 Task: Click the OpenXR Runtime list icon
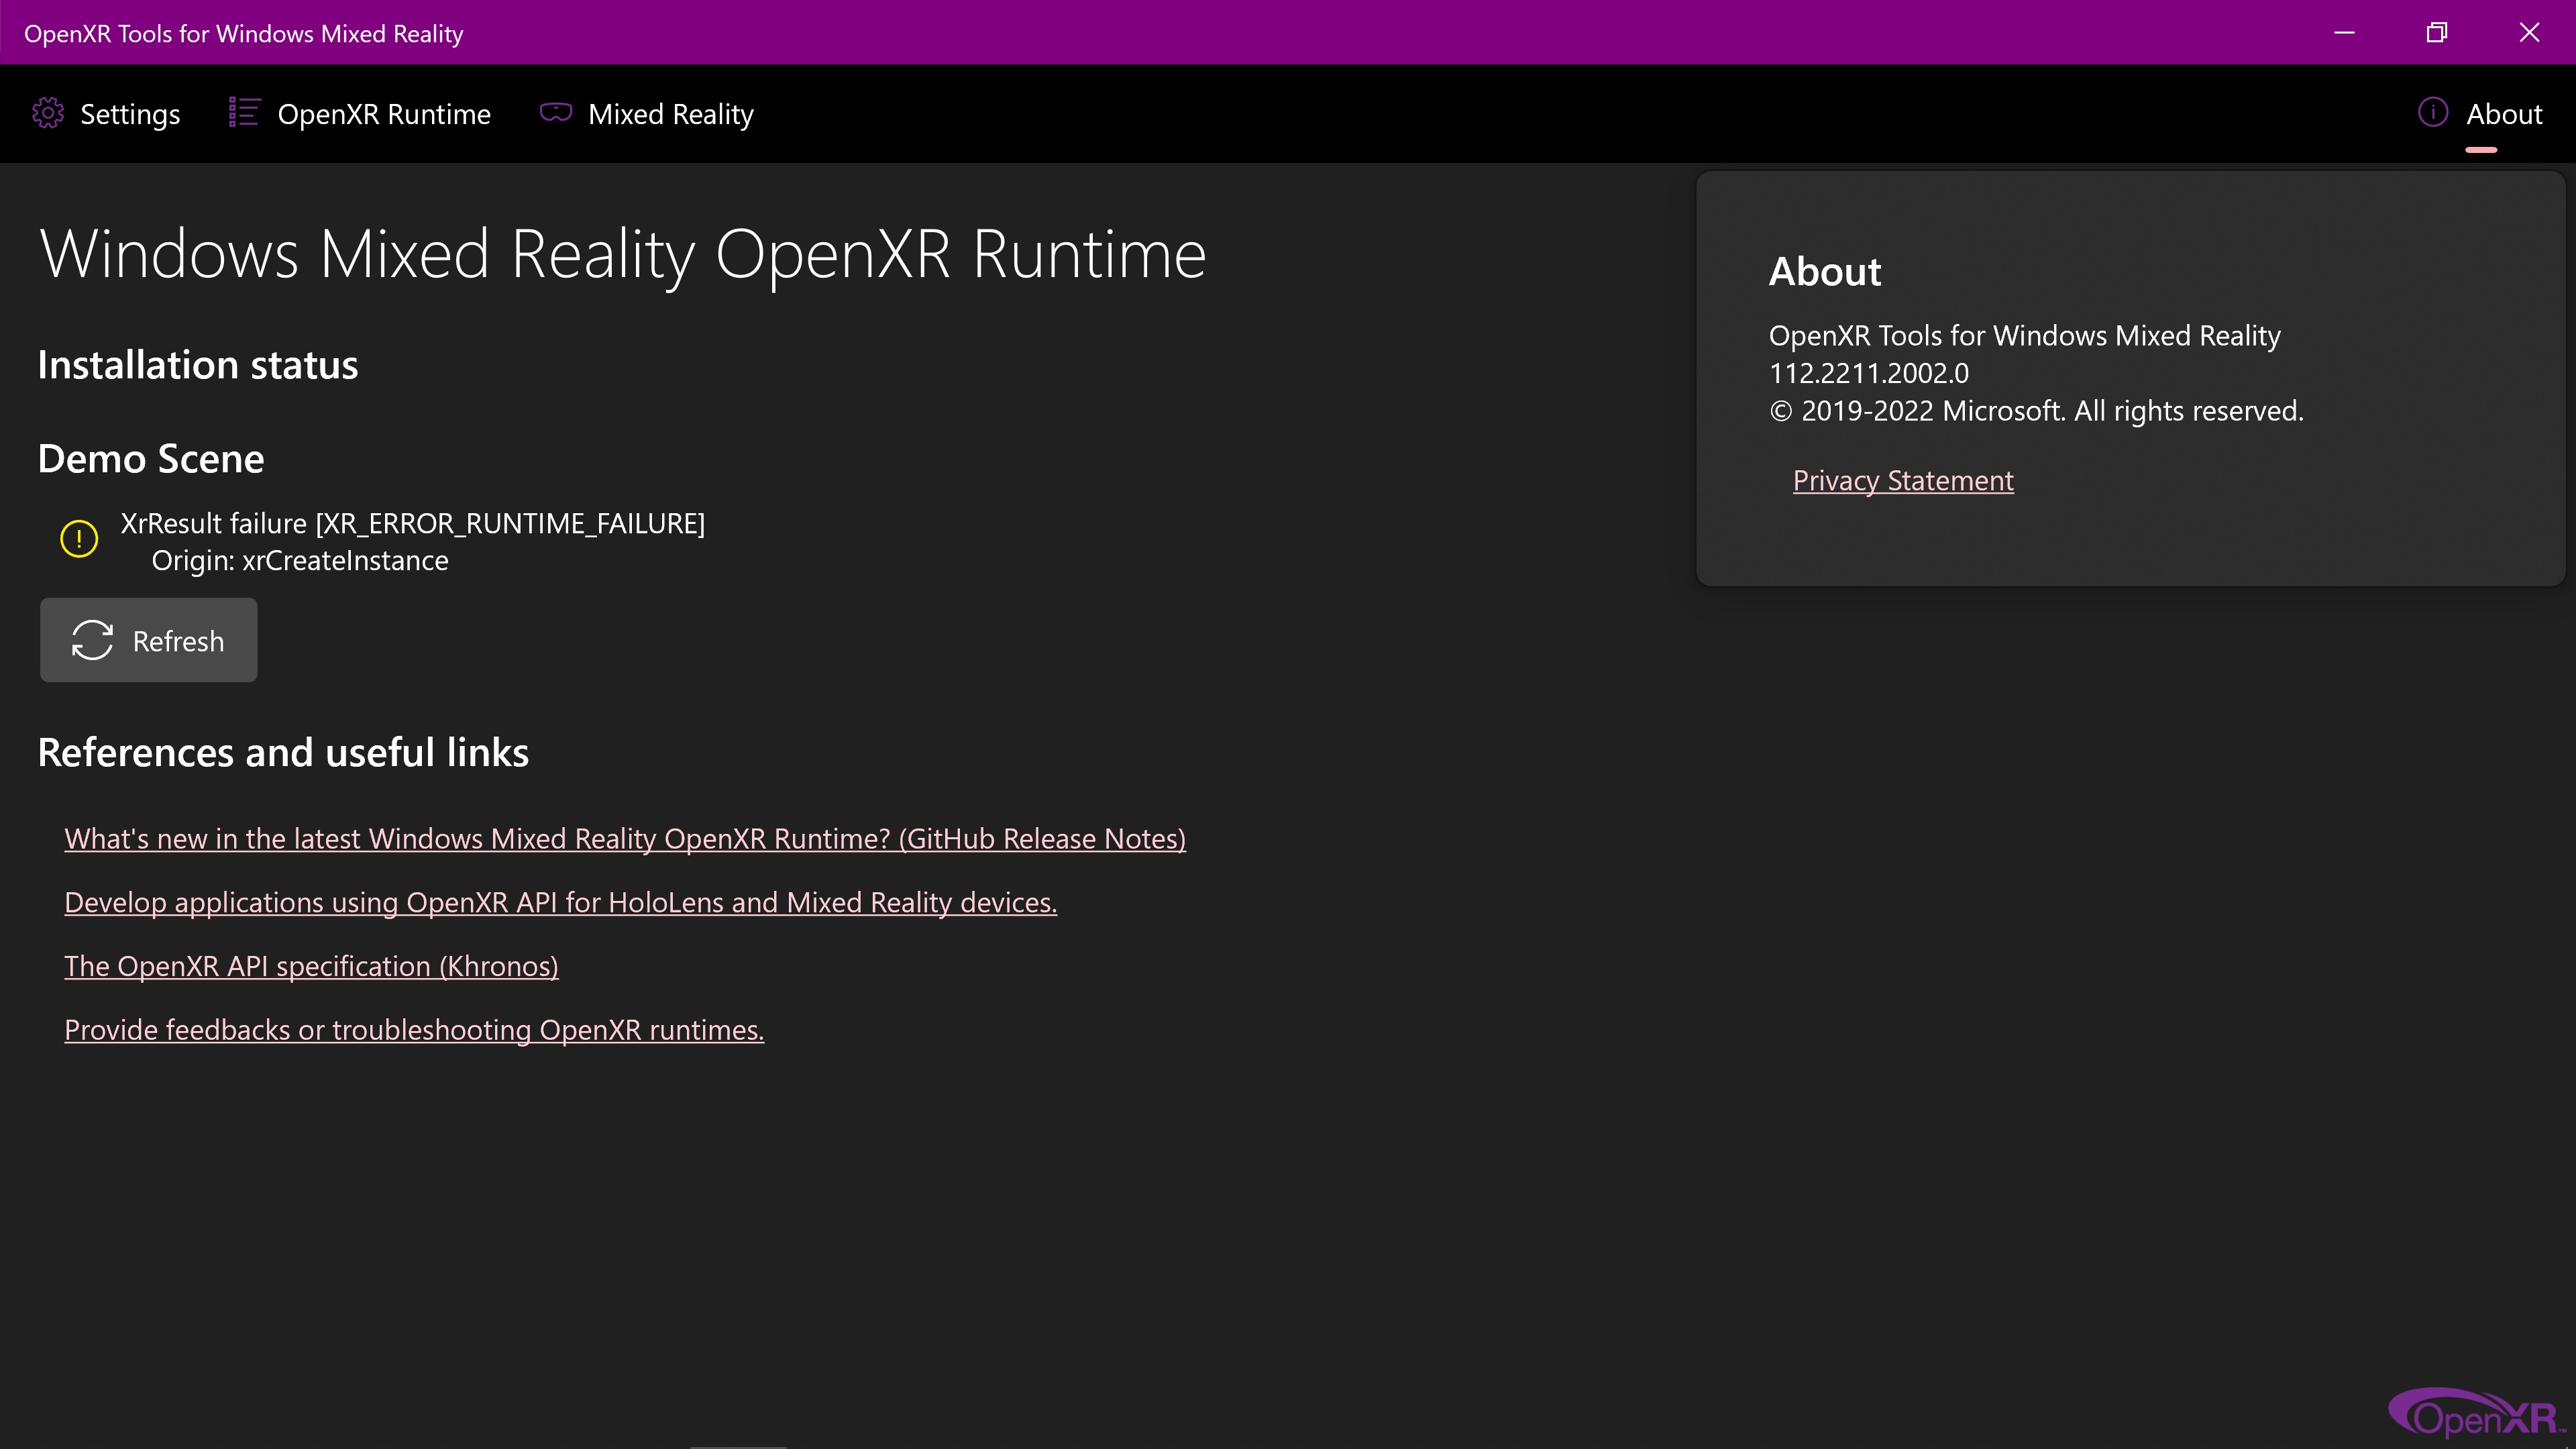coord(244,112)
